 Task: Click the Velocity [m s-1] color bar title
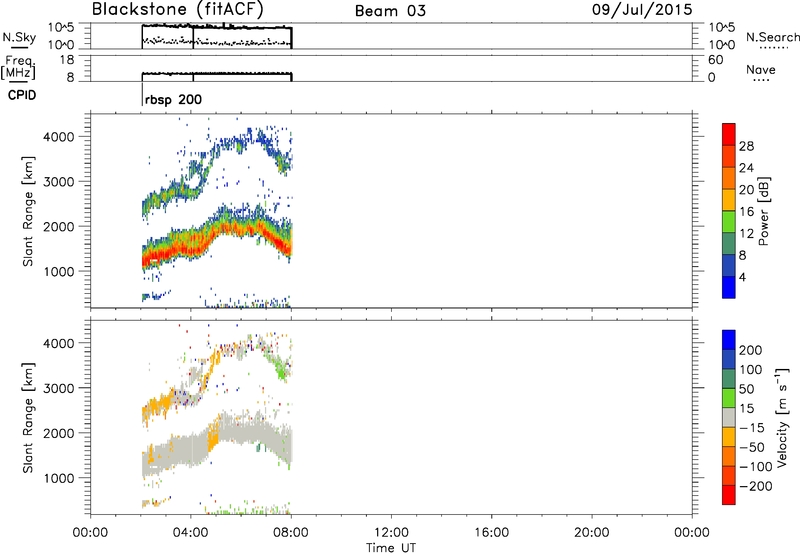[x=782, y=417]
